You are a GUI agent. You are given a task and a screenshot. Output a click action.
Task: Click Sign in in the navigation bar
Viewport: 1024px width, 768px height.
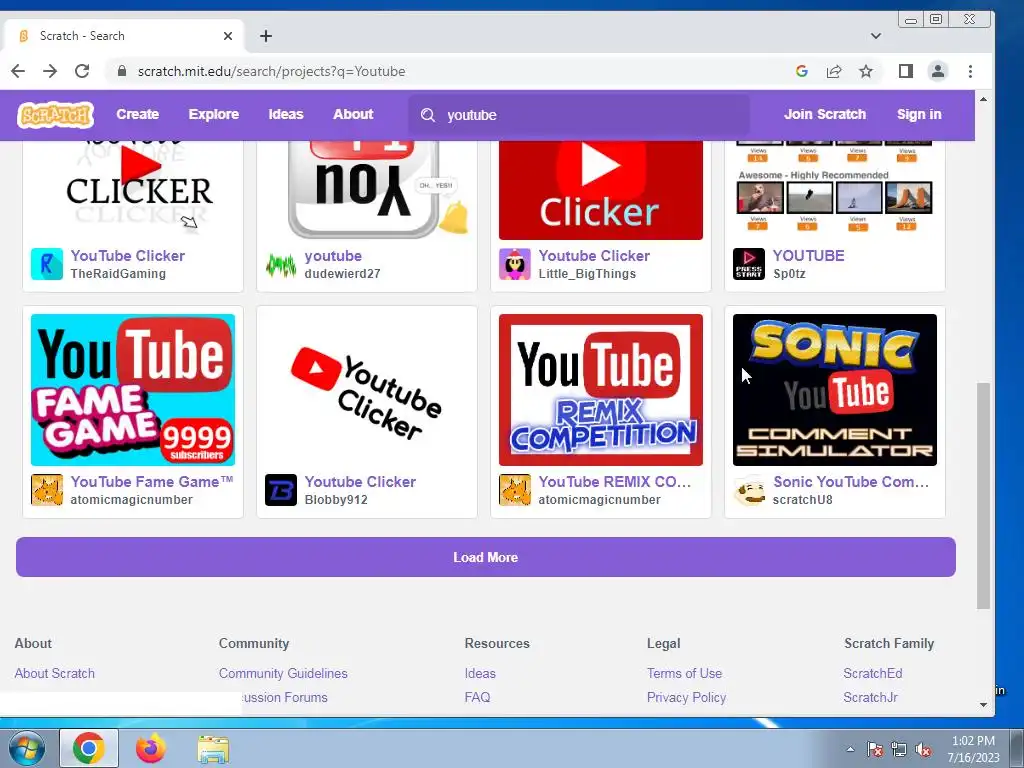click(919, 114)
